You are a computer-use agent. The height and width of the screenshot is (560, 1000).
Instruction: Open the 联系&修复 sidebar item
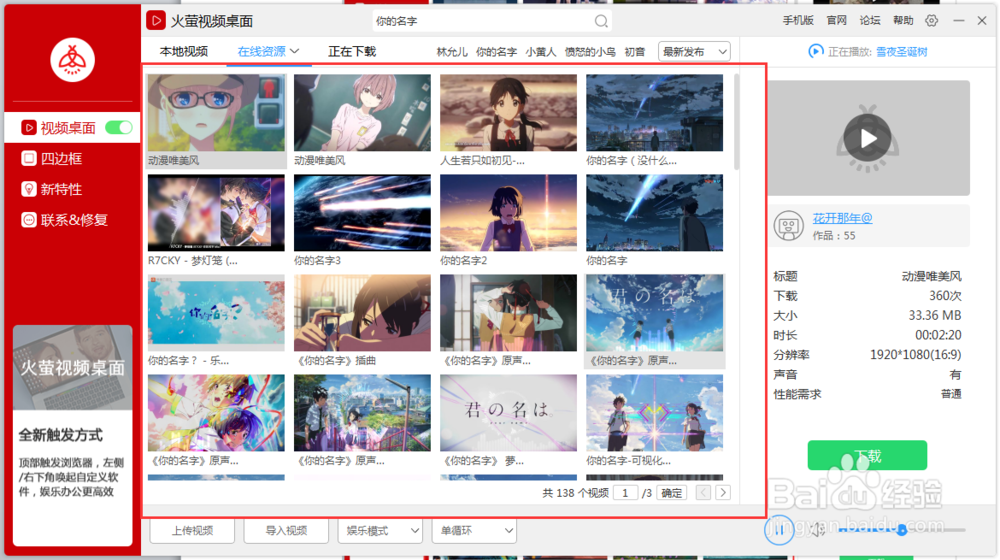[x=73, y=219]
